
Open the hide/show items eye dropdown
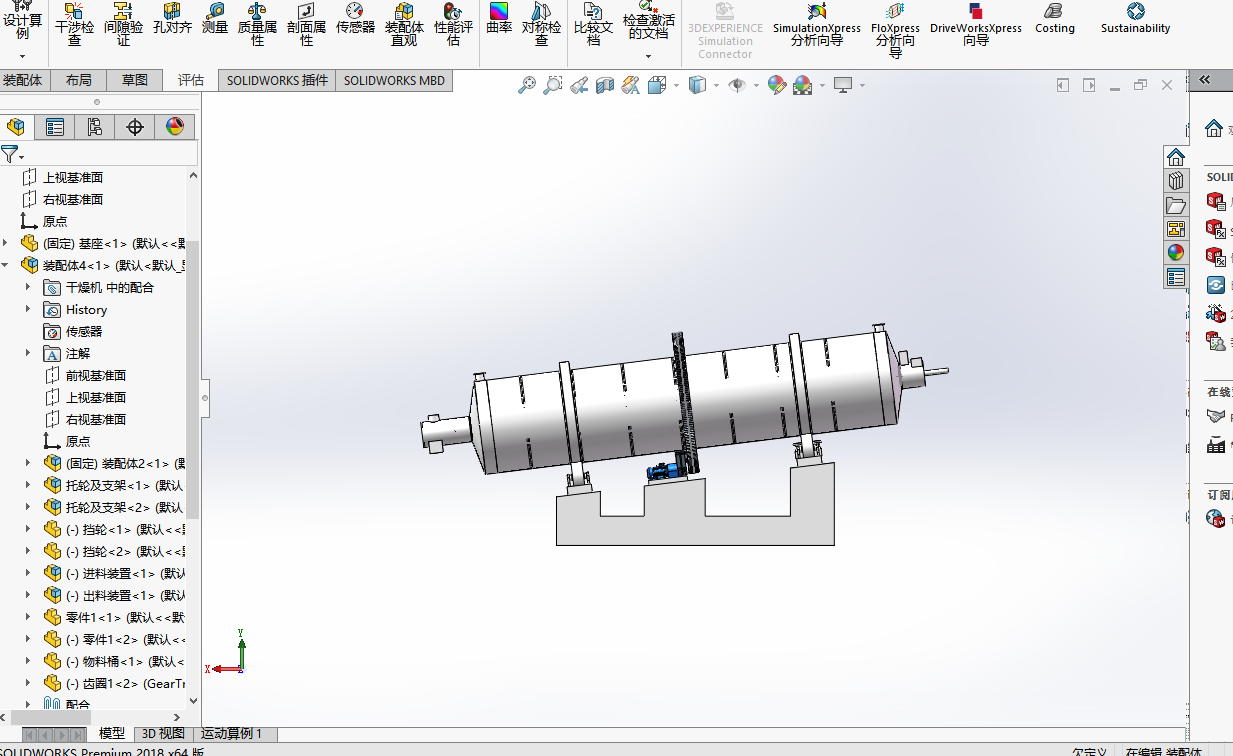pos(741,86)
